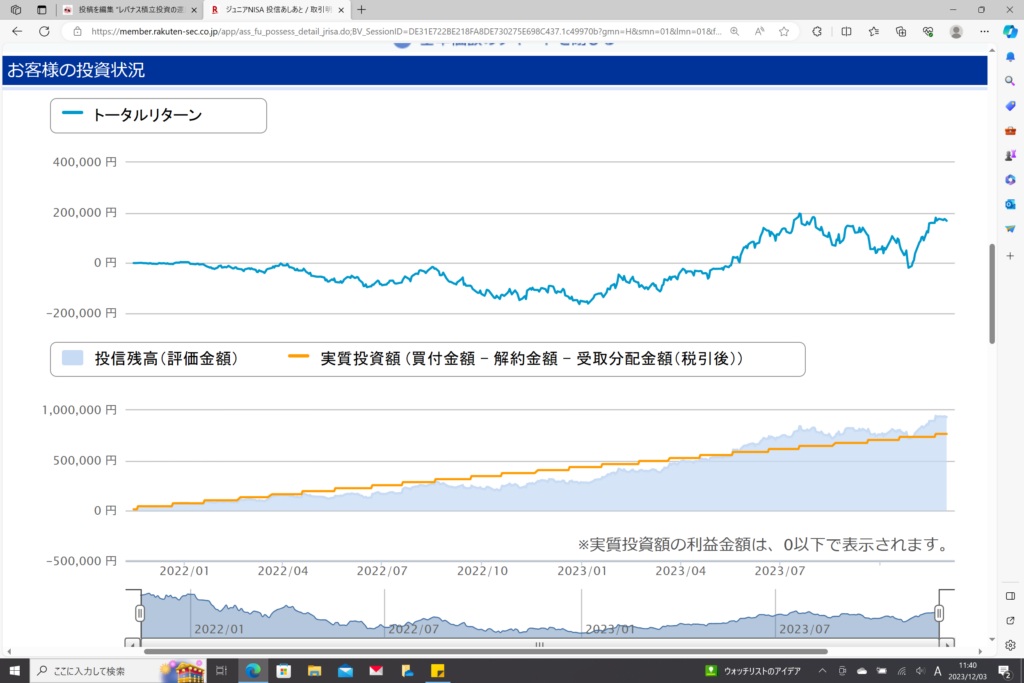This screenshot has height=683, width=1024.
Task: Expand Edge Settings and more menu
Action: [984, 31]
